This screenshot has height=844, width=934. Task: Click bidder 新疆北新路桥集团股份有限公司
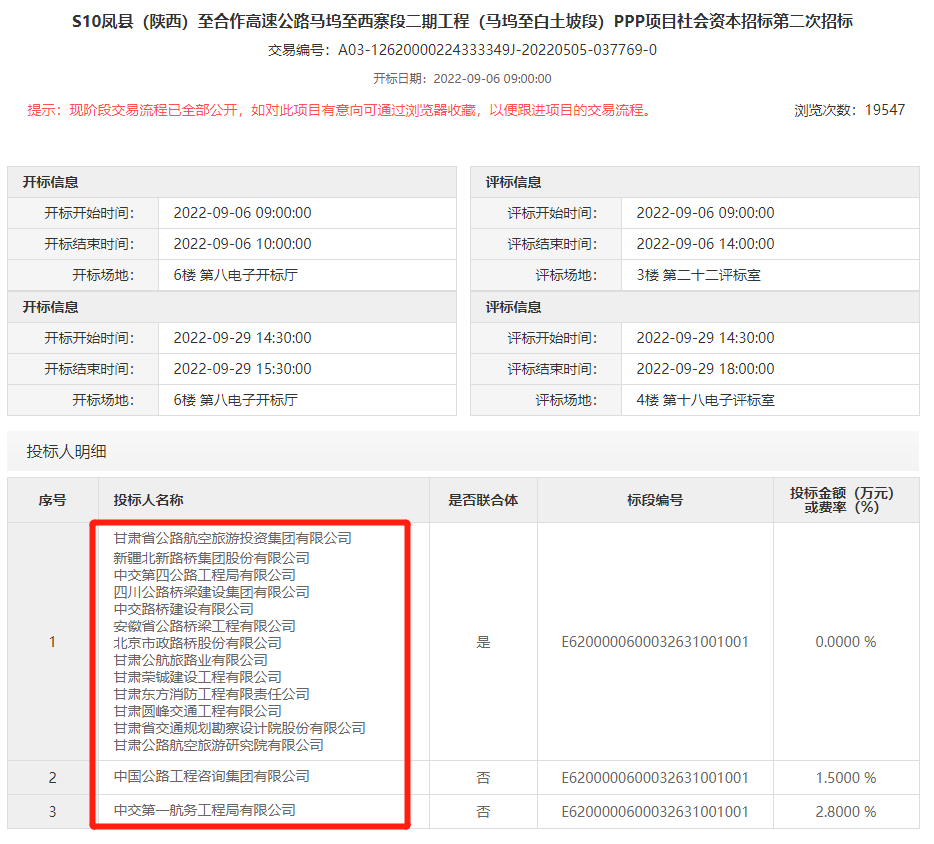click(211, 558)
